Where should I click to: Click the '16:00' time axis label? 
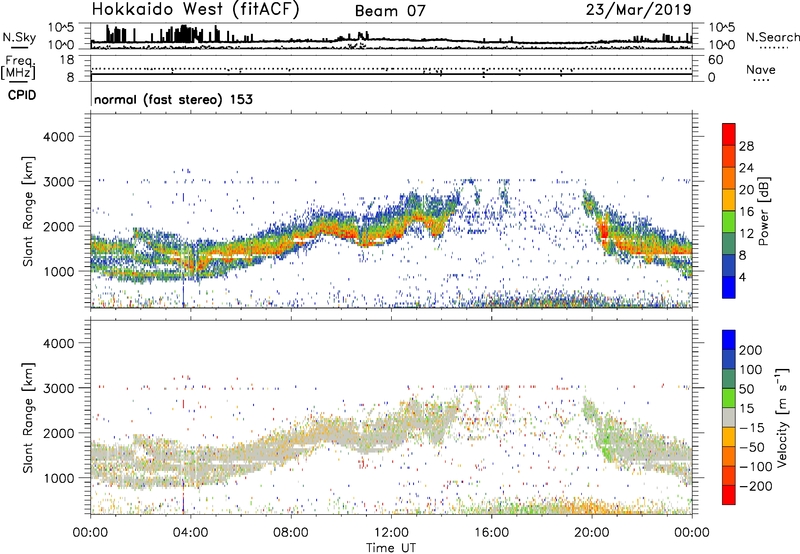[491, 533]
